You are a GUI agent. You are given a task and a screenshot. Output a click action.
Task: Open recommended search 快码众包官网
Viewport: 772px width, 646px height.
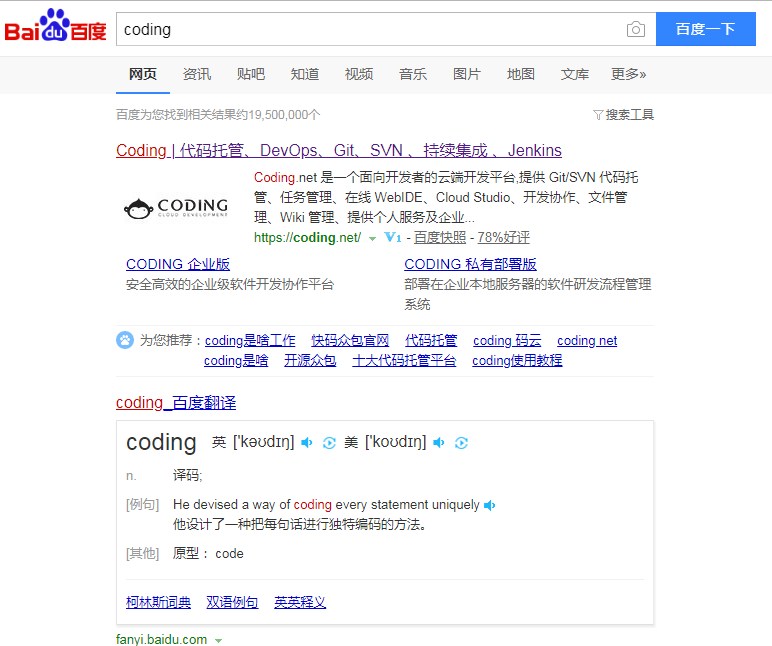350,341
